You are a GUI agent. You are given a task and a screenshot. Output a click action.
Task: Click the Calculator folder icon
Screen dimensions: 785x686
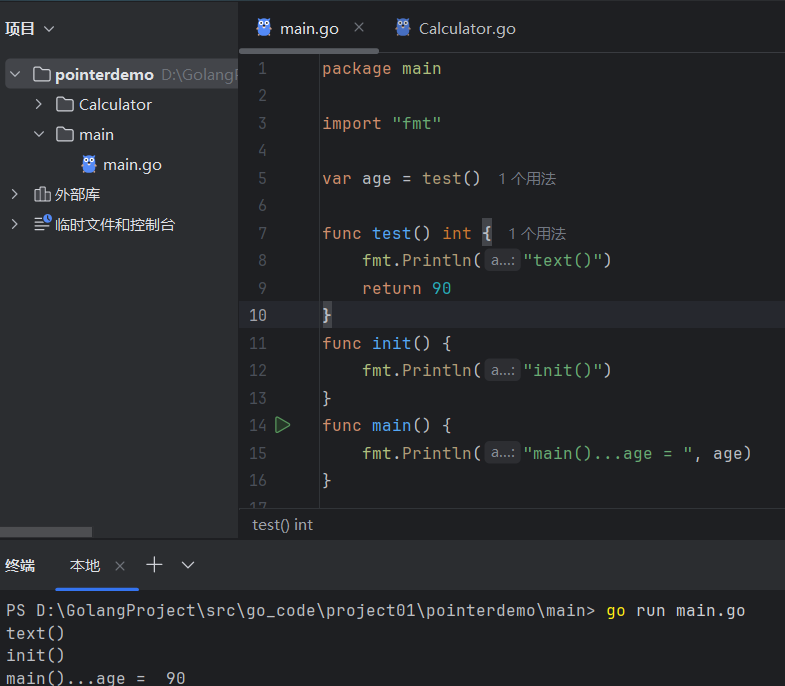pyautogui.click(x=65, y=104)
